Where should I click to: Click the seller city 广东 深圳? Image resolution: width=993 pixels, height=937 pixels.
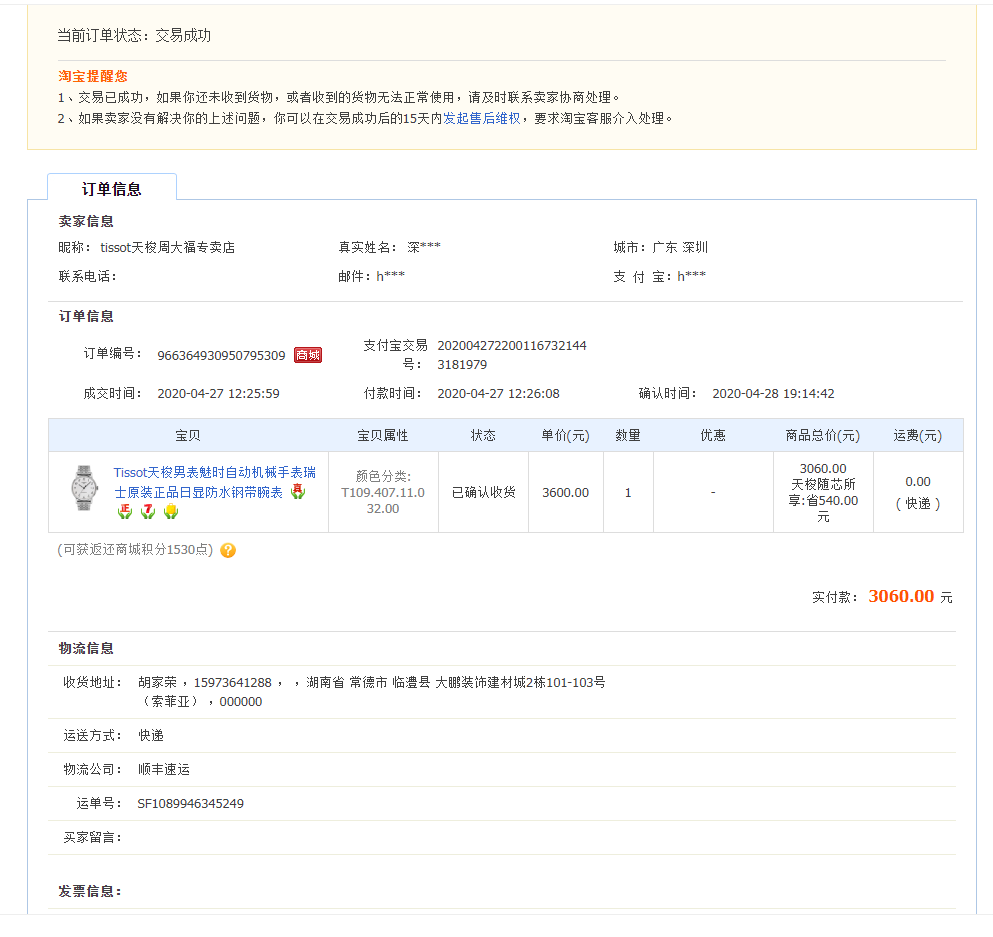coord(680,248)
